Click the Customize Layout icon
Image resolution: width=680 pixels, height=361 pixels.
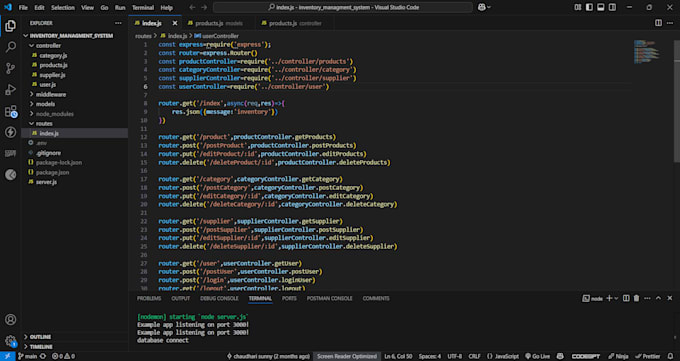[x=578, y=7]
